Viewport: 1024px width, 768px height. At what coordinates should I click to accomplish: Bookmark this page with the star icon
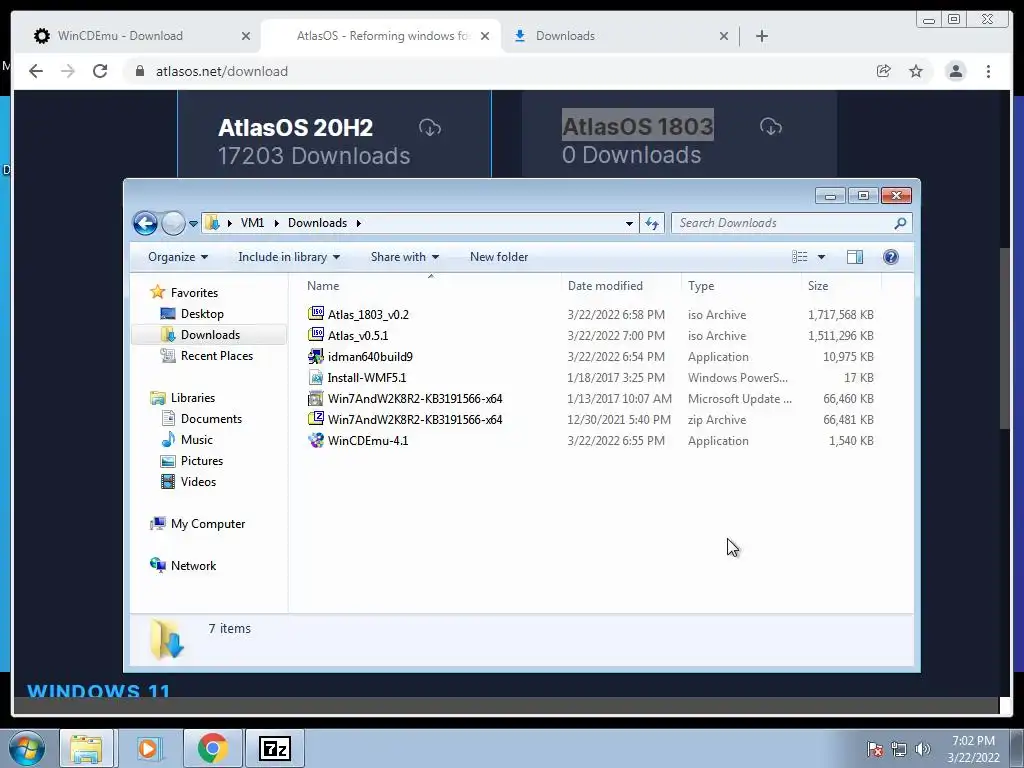pos(916,71)
